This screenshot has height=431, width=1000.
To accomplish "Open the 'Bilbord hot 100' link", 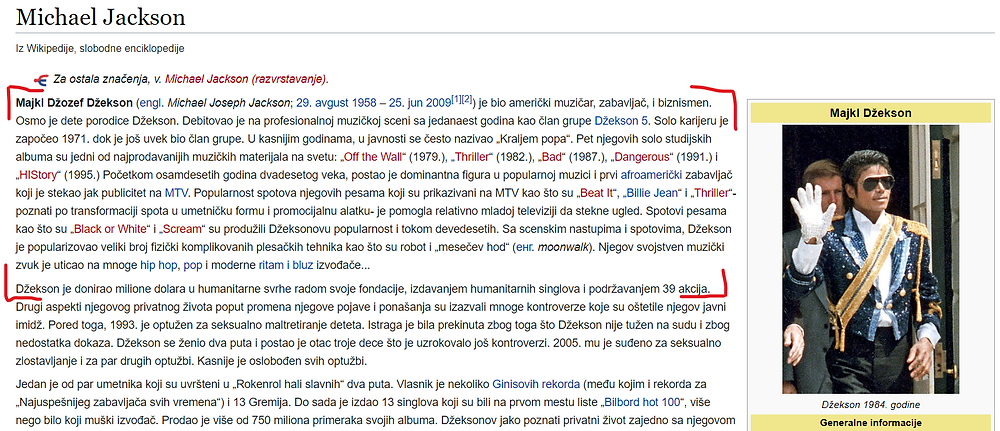I will coord(642,402).
